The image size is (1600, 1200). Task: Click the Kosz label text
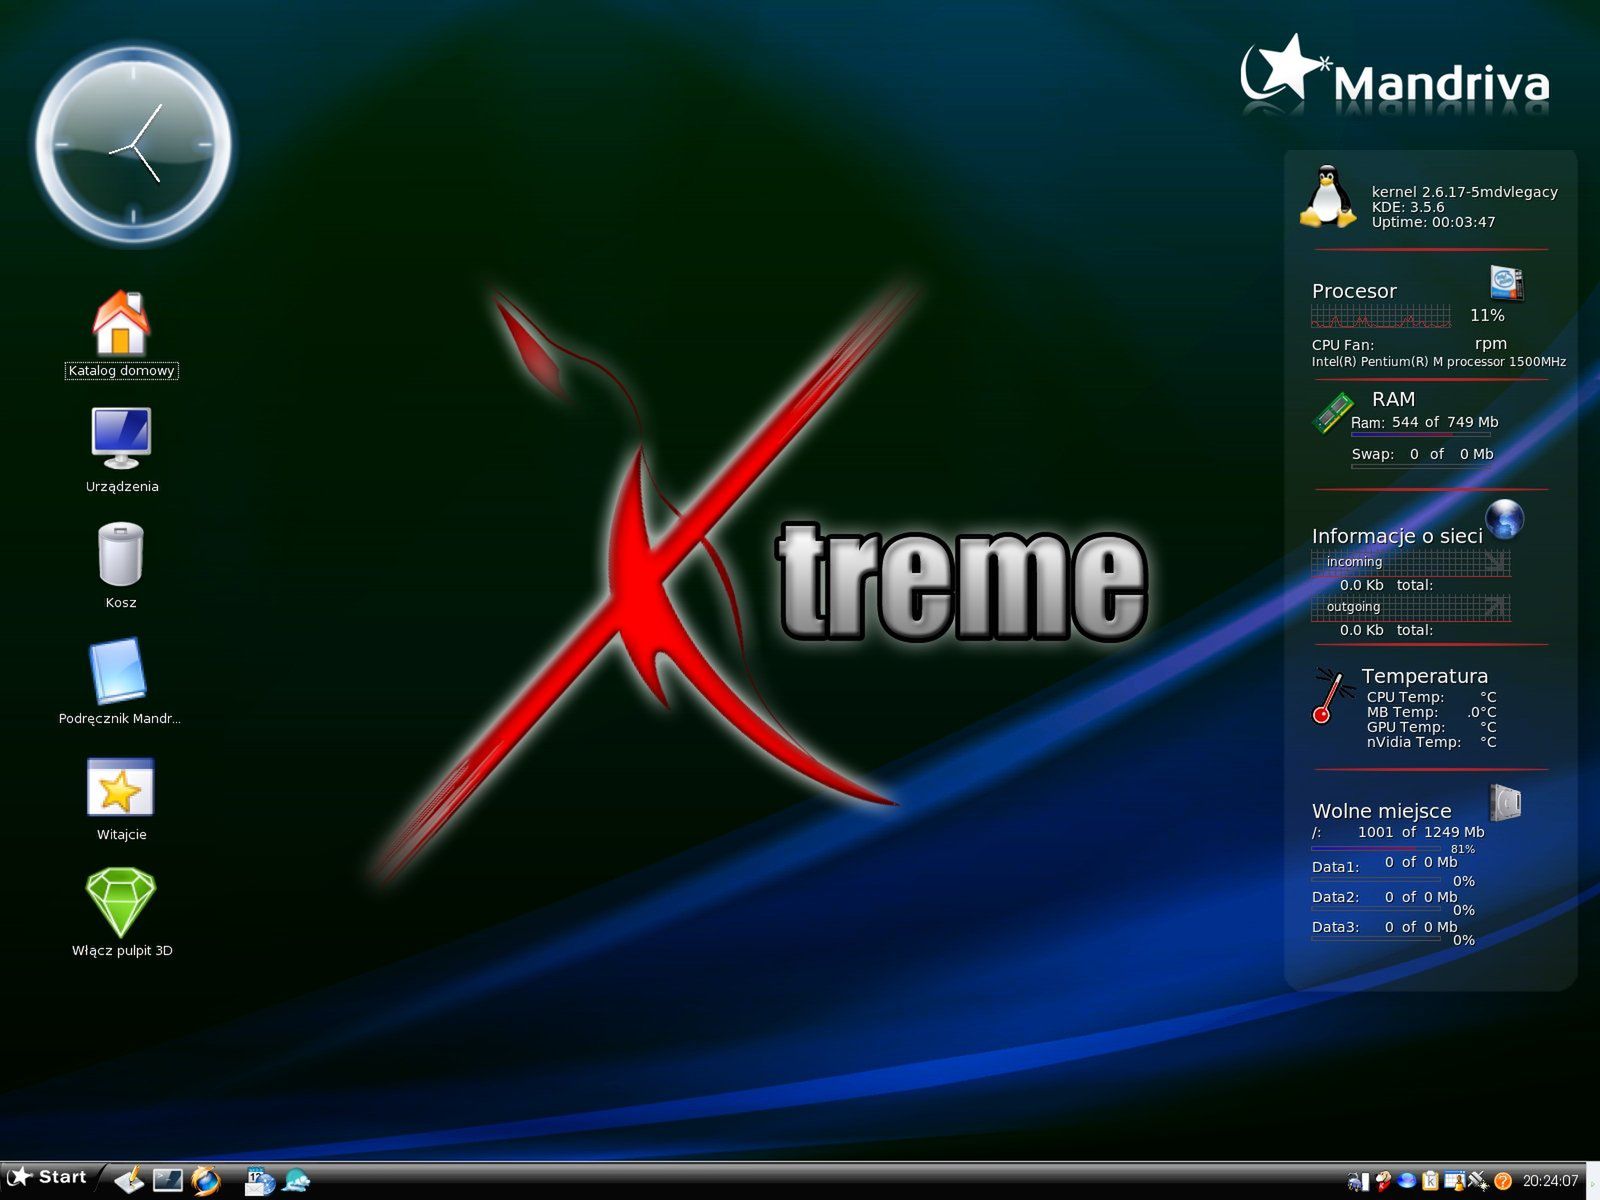click(121, 603)
